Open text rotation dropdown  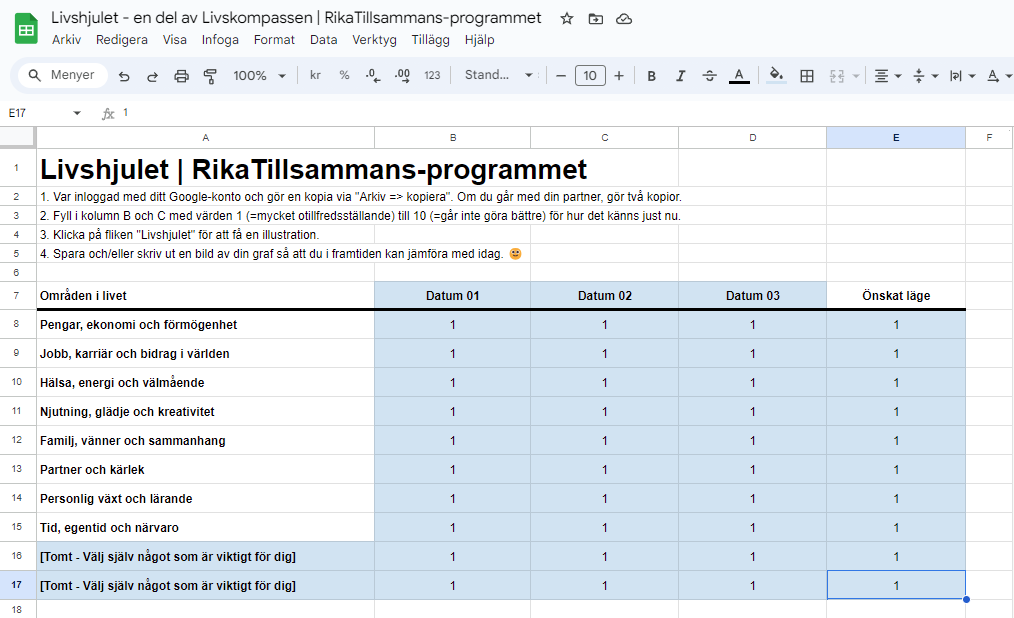coord(999,76)
